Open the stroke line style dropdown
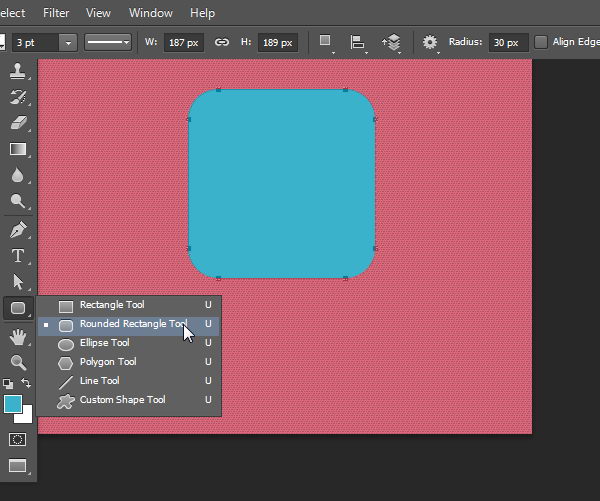Screen dimensions: 600x501 pos(108,42)
